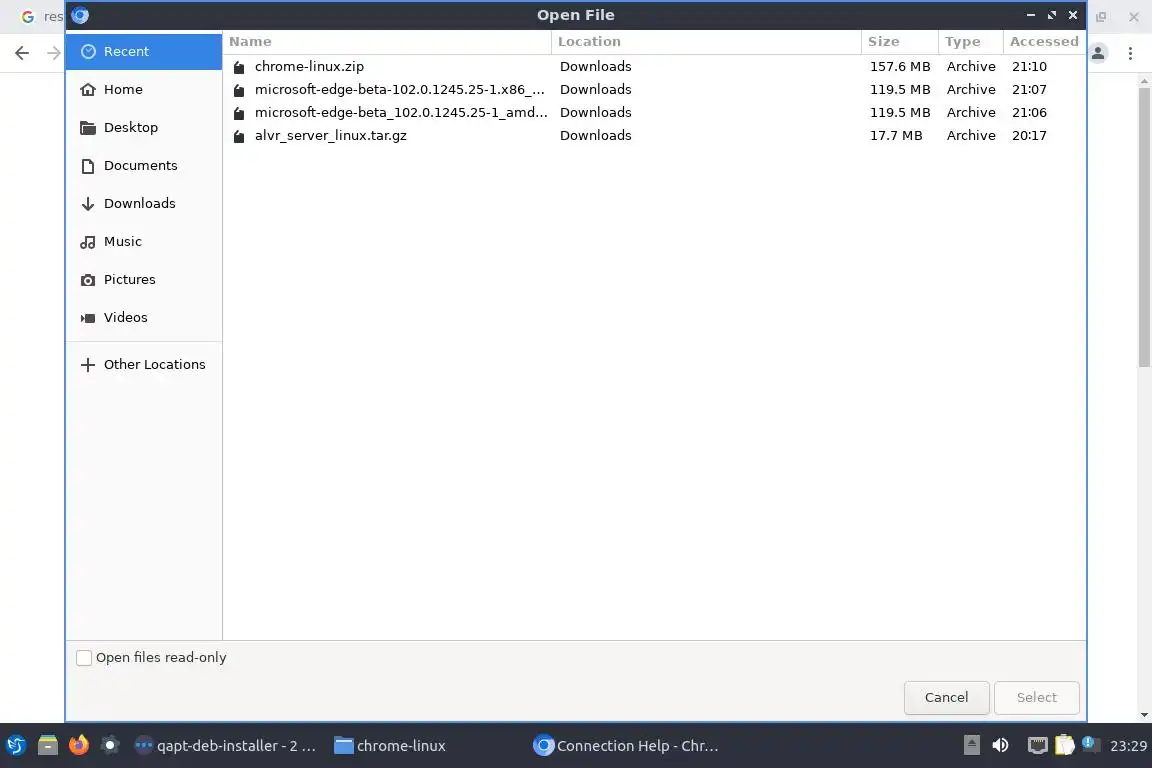This screenshot has height=768, width=1152.
Task: Sort files by Type column
Action: tap(971, 42)
